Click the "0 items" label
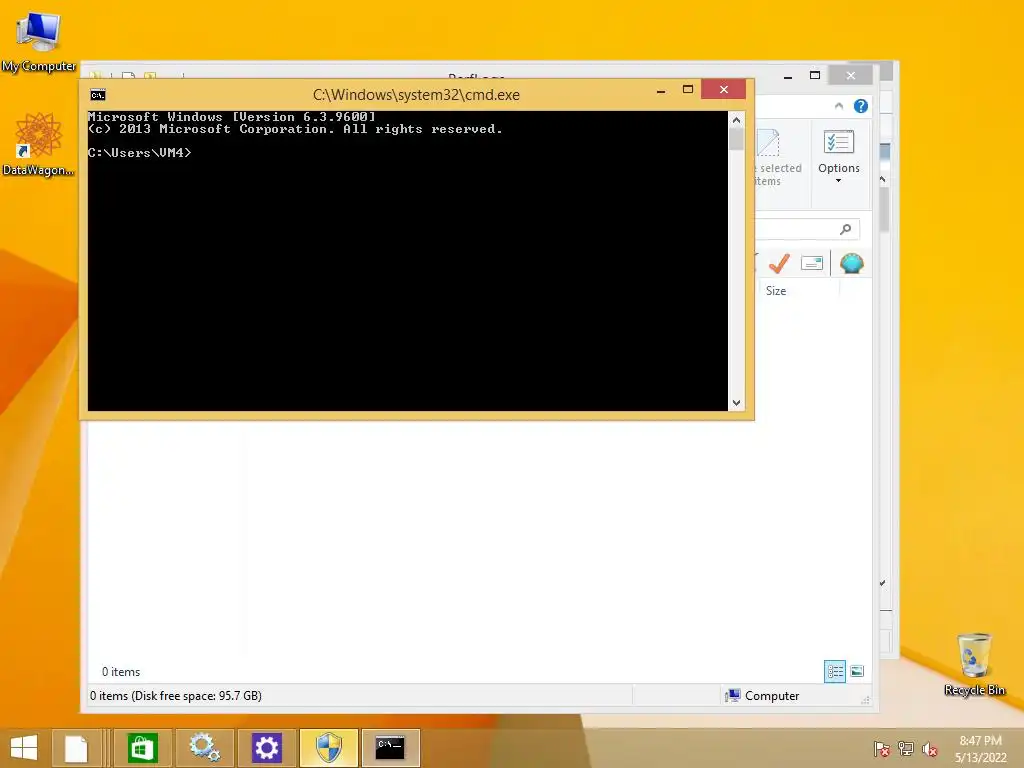This screenshot has height=768, width=1024. (x=121, y=672)
